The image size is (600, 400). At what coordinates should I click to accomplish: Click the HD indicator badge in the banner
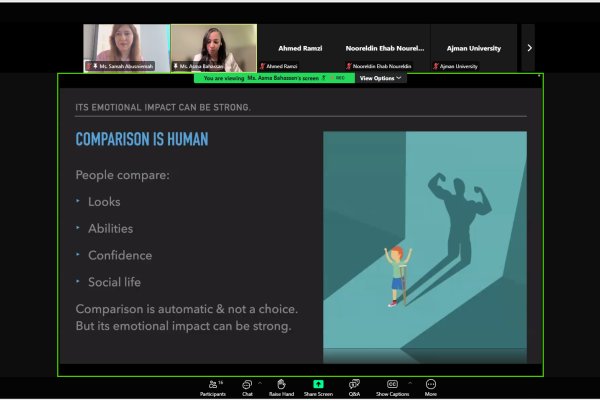pyautogui.click(x=340, y=77)
